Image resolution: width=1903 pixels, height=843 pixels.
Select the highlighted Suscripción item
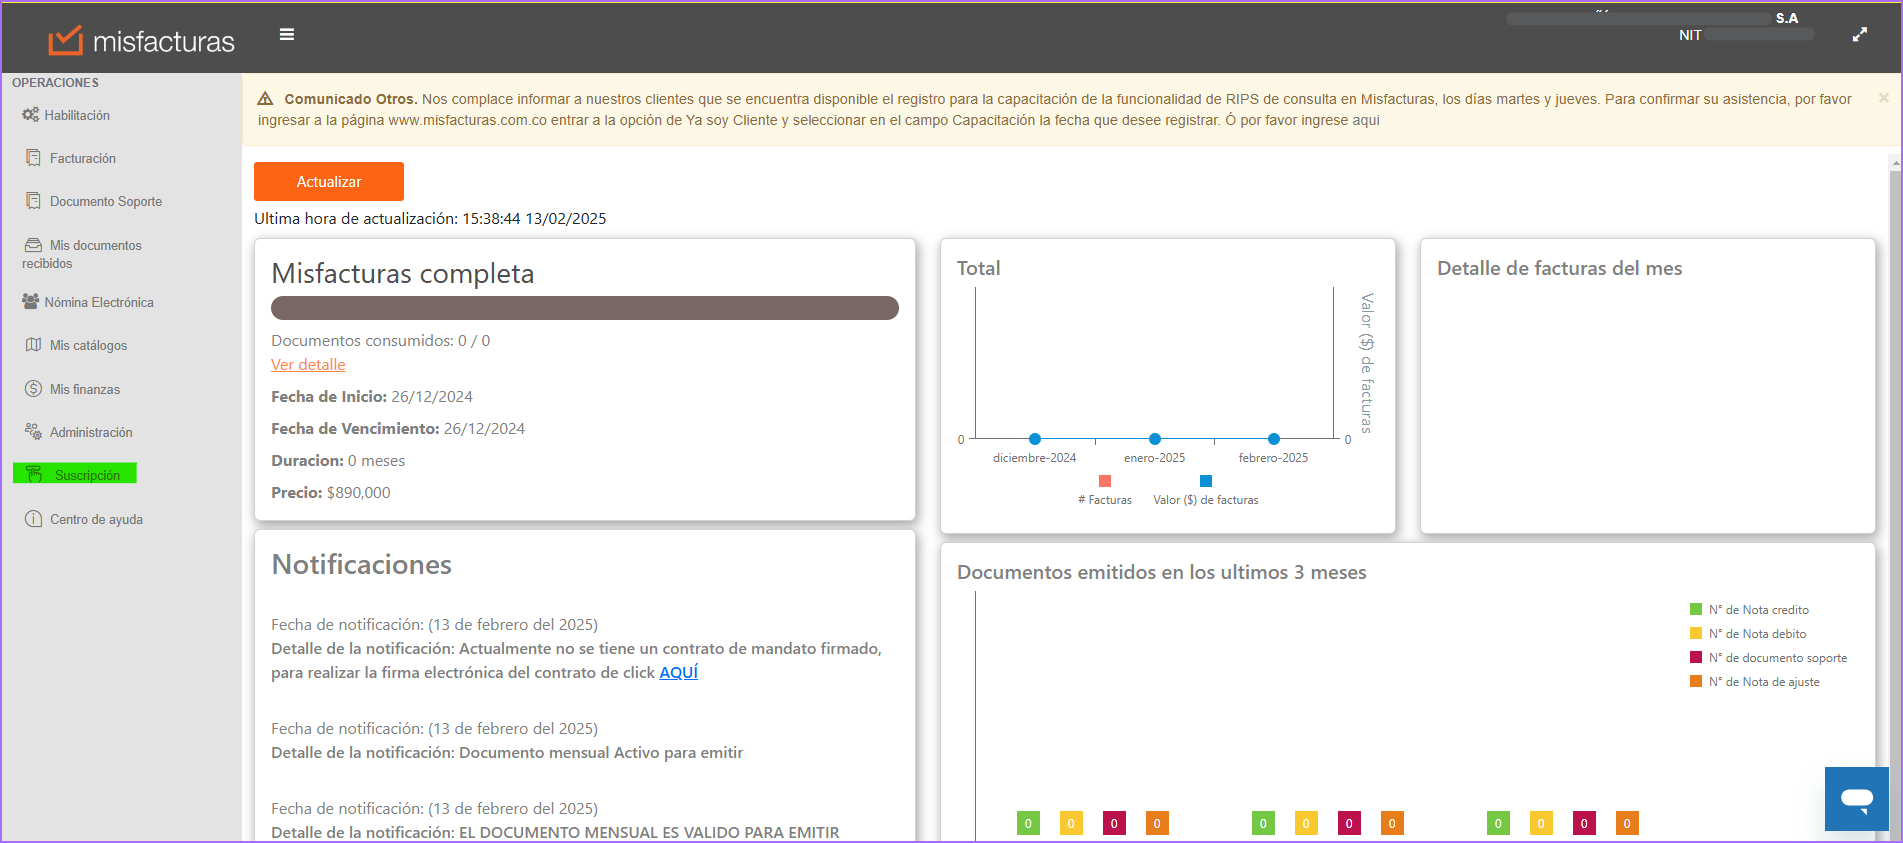pos(75,474)
